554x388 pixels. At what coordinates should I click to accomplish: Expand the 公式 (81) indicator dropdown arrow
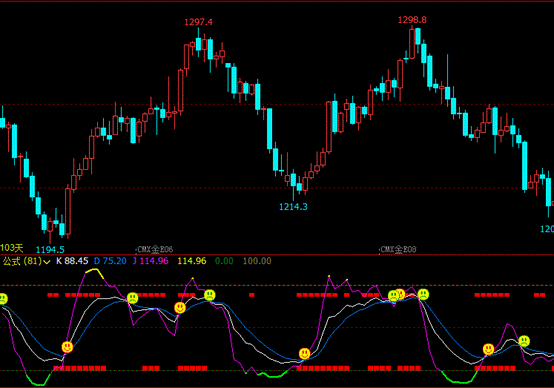point(47,262)
